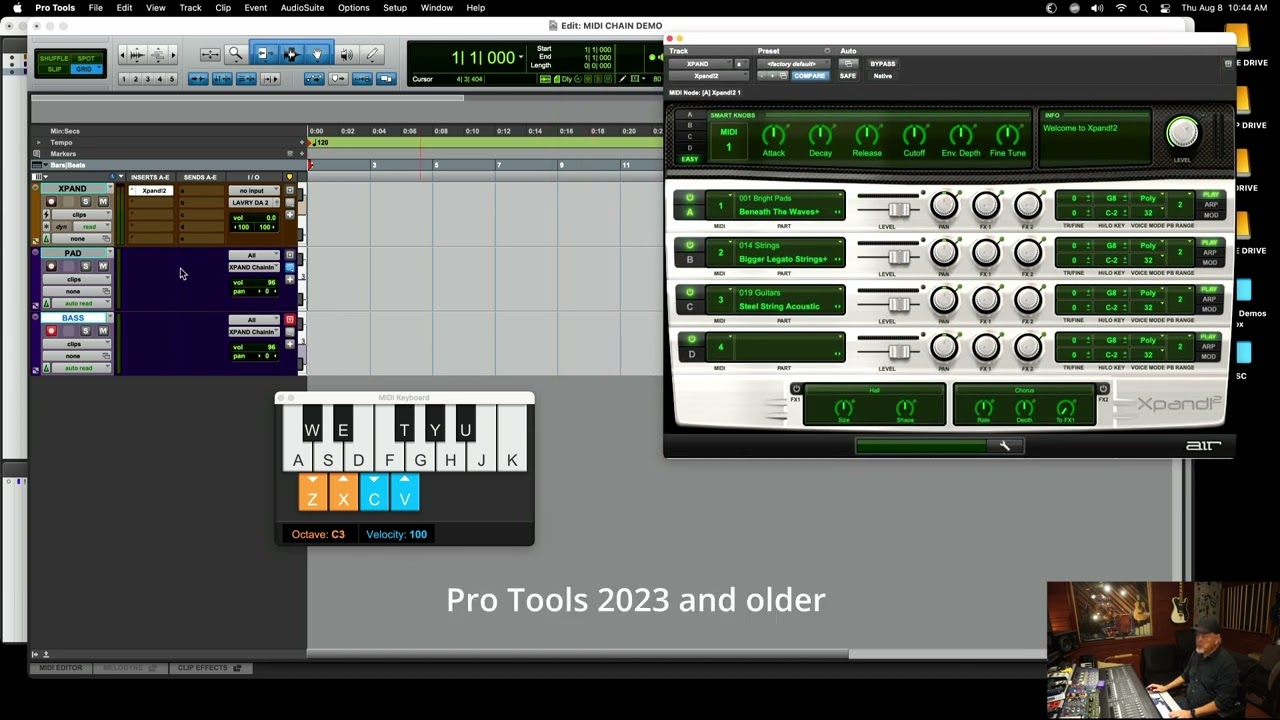Open the factory default preset dropdown
1280x720 pixels.
(792, 64)
